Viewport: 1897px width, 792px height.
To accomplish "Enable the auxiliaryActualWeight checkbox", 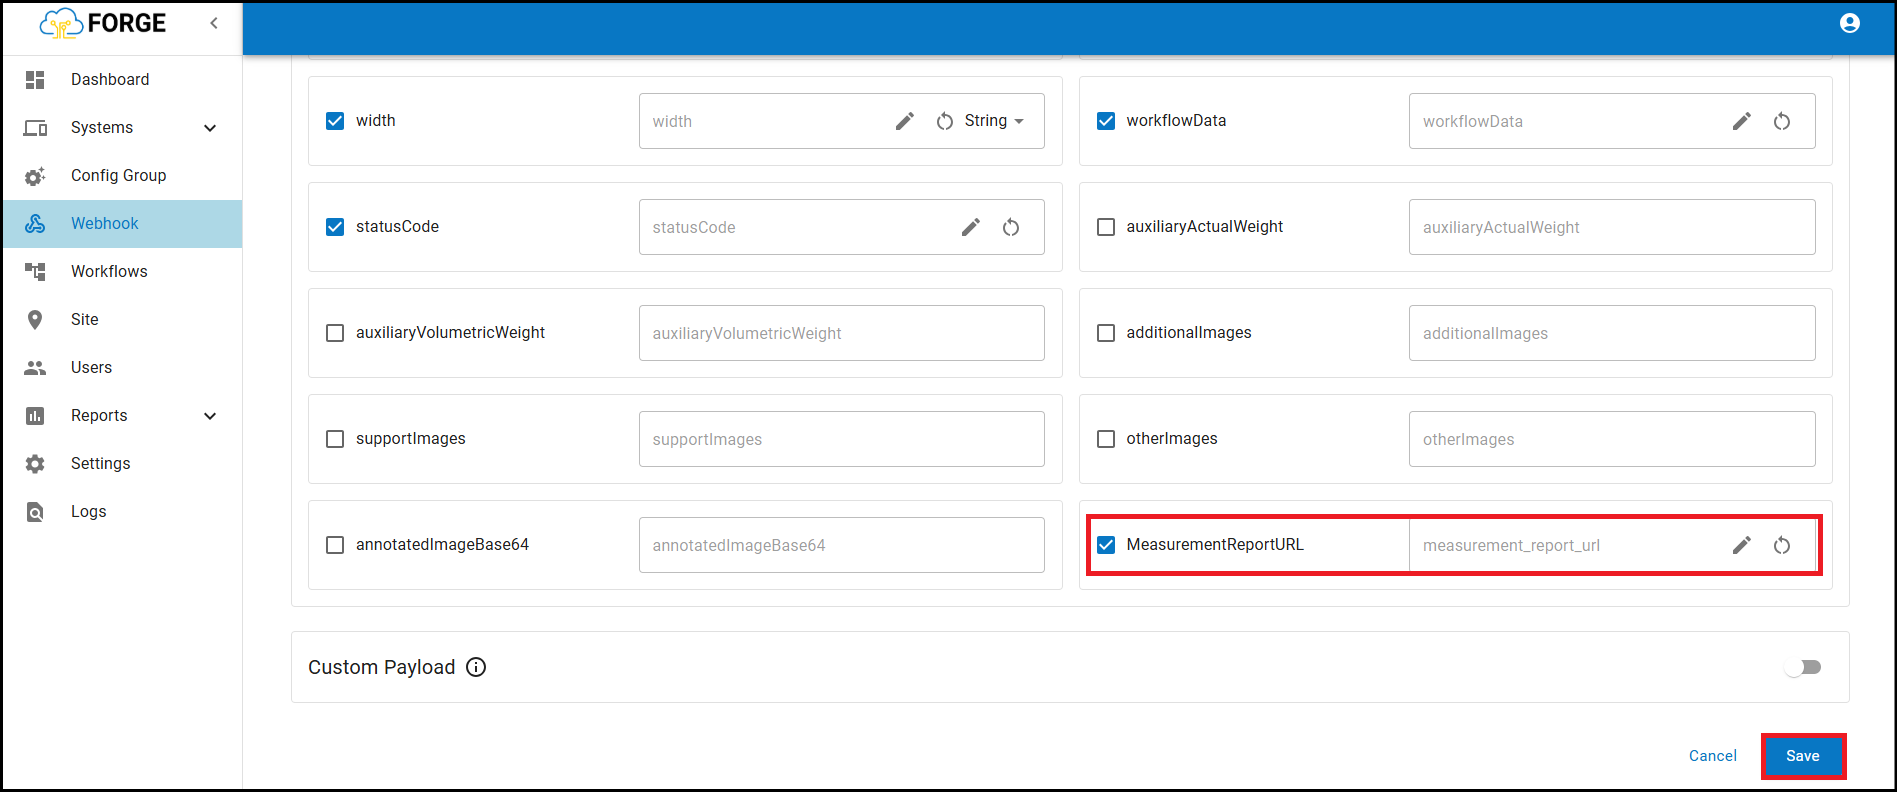I will click(x=1106, y=227).
